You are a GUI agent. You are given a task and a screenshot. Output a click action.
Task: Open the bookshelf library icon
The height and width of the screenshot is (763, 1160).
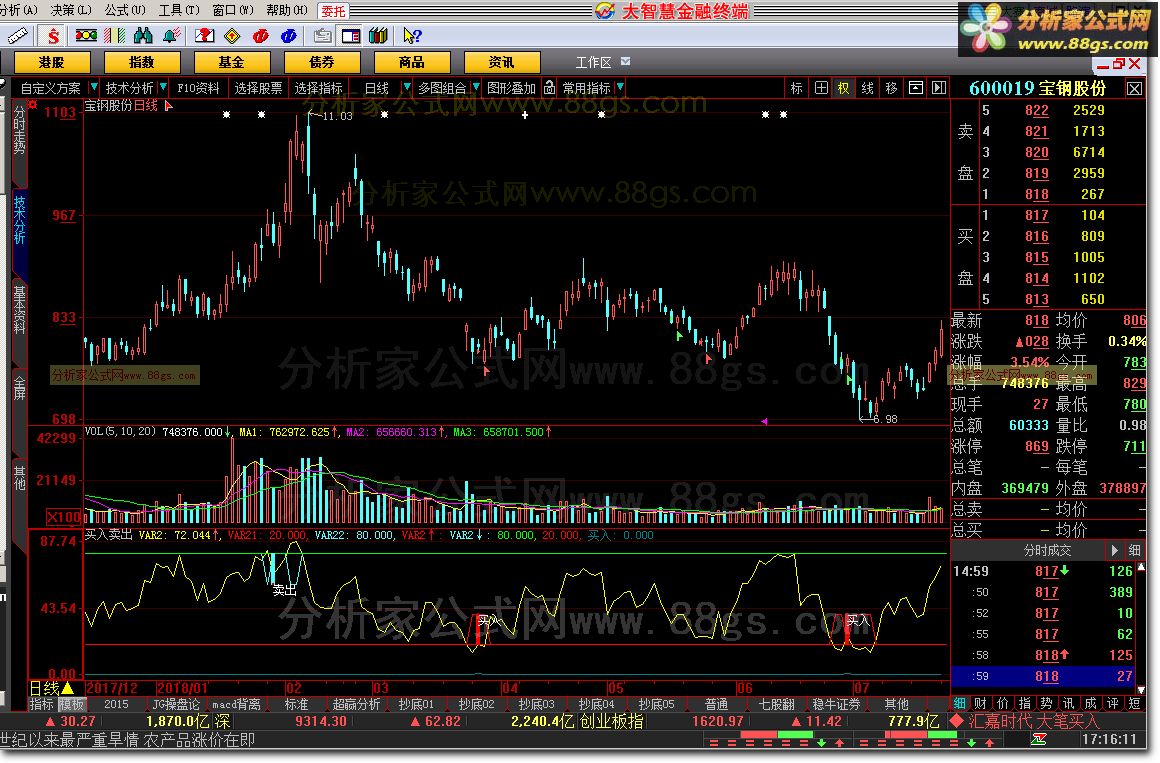[x=379, y=36]
